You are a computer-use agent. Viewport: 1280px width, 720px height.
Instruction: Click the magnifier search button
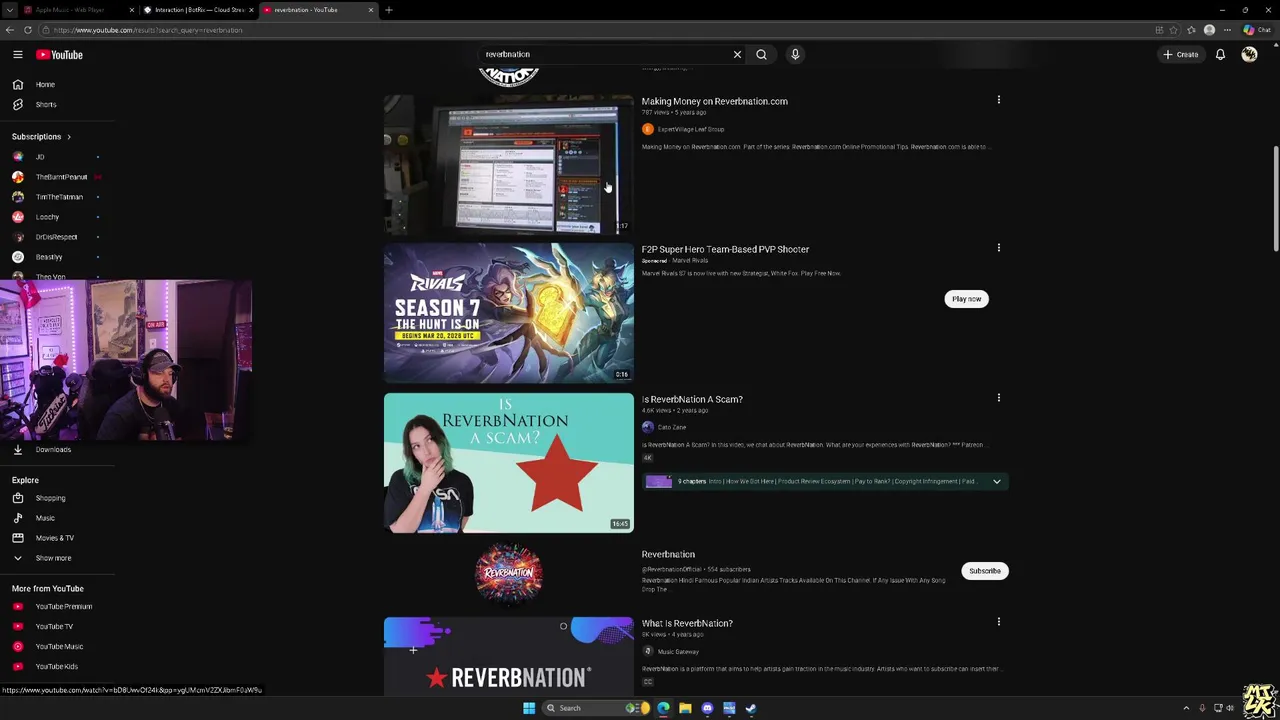pos(761,55)
